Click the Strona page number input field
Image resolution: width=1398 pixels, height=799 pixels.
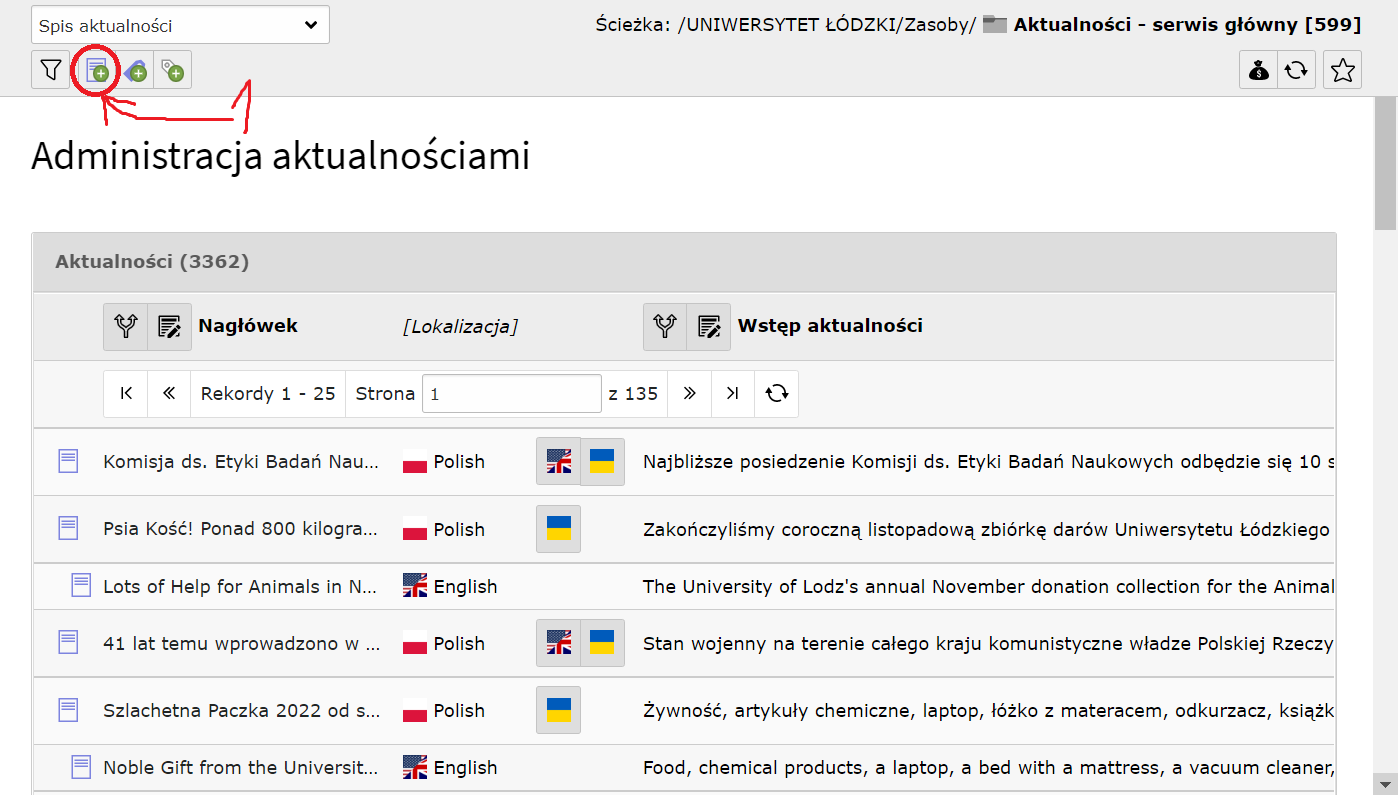511,394
